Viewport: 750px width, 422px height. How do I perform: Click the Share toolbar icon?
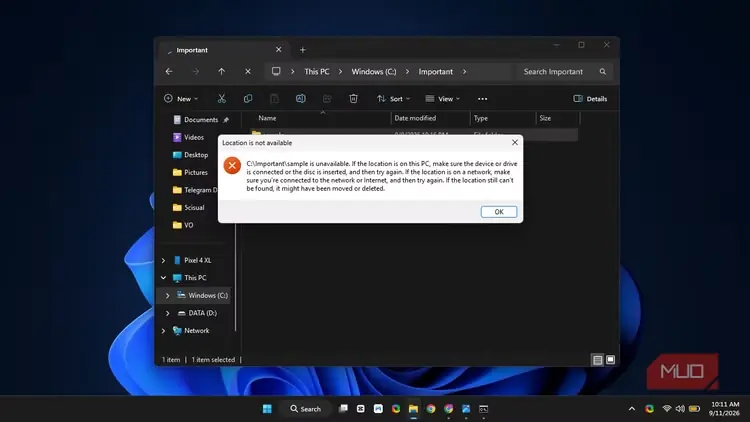(327, 99)
